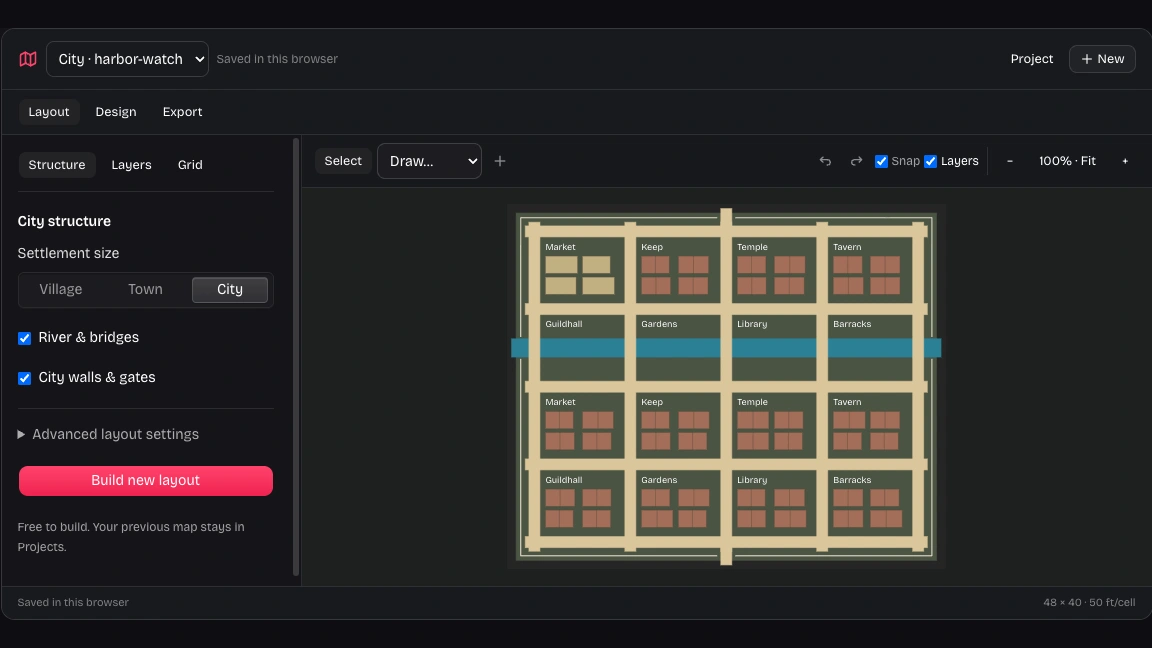The width and height of the screenshot is (1152, 648).
Task: Toggle the Snap checkbox
Action: tap(882, 161)
